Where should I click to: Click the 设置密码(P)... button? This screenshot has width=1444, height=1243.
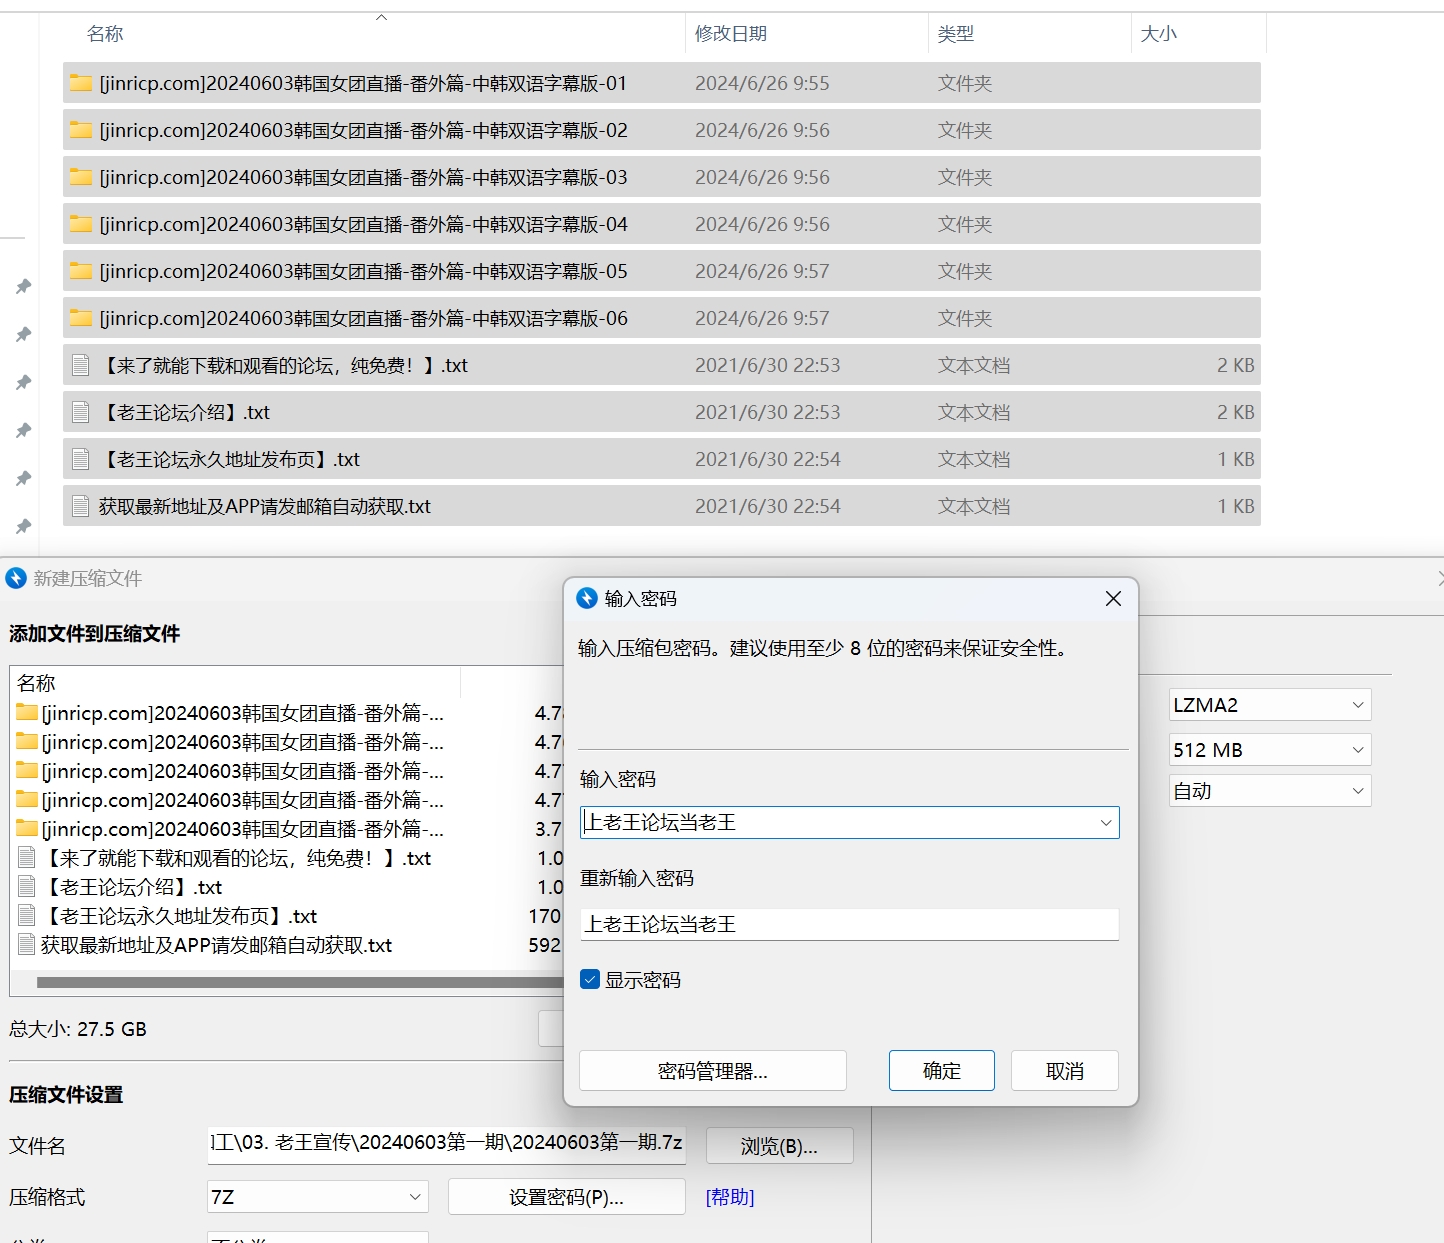(567, 1197)
